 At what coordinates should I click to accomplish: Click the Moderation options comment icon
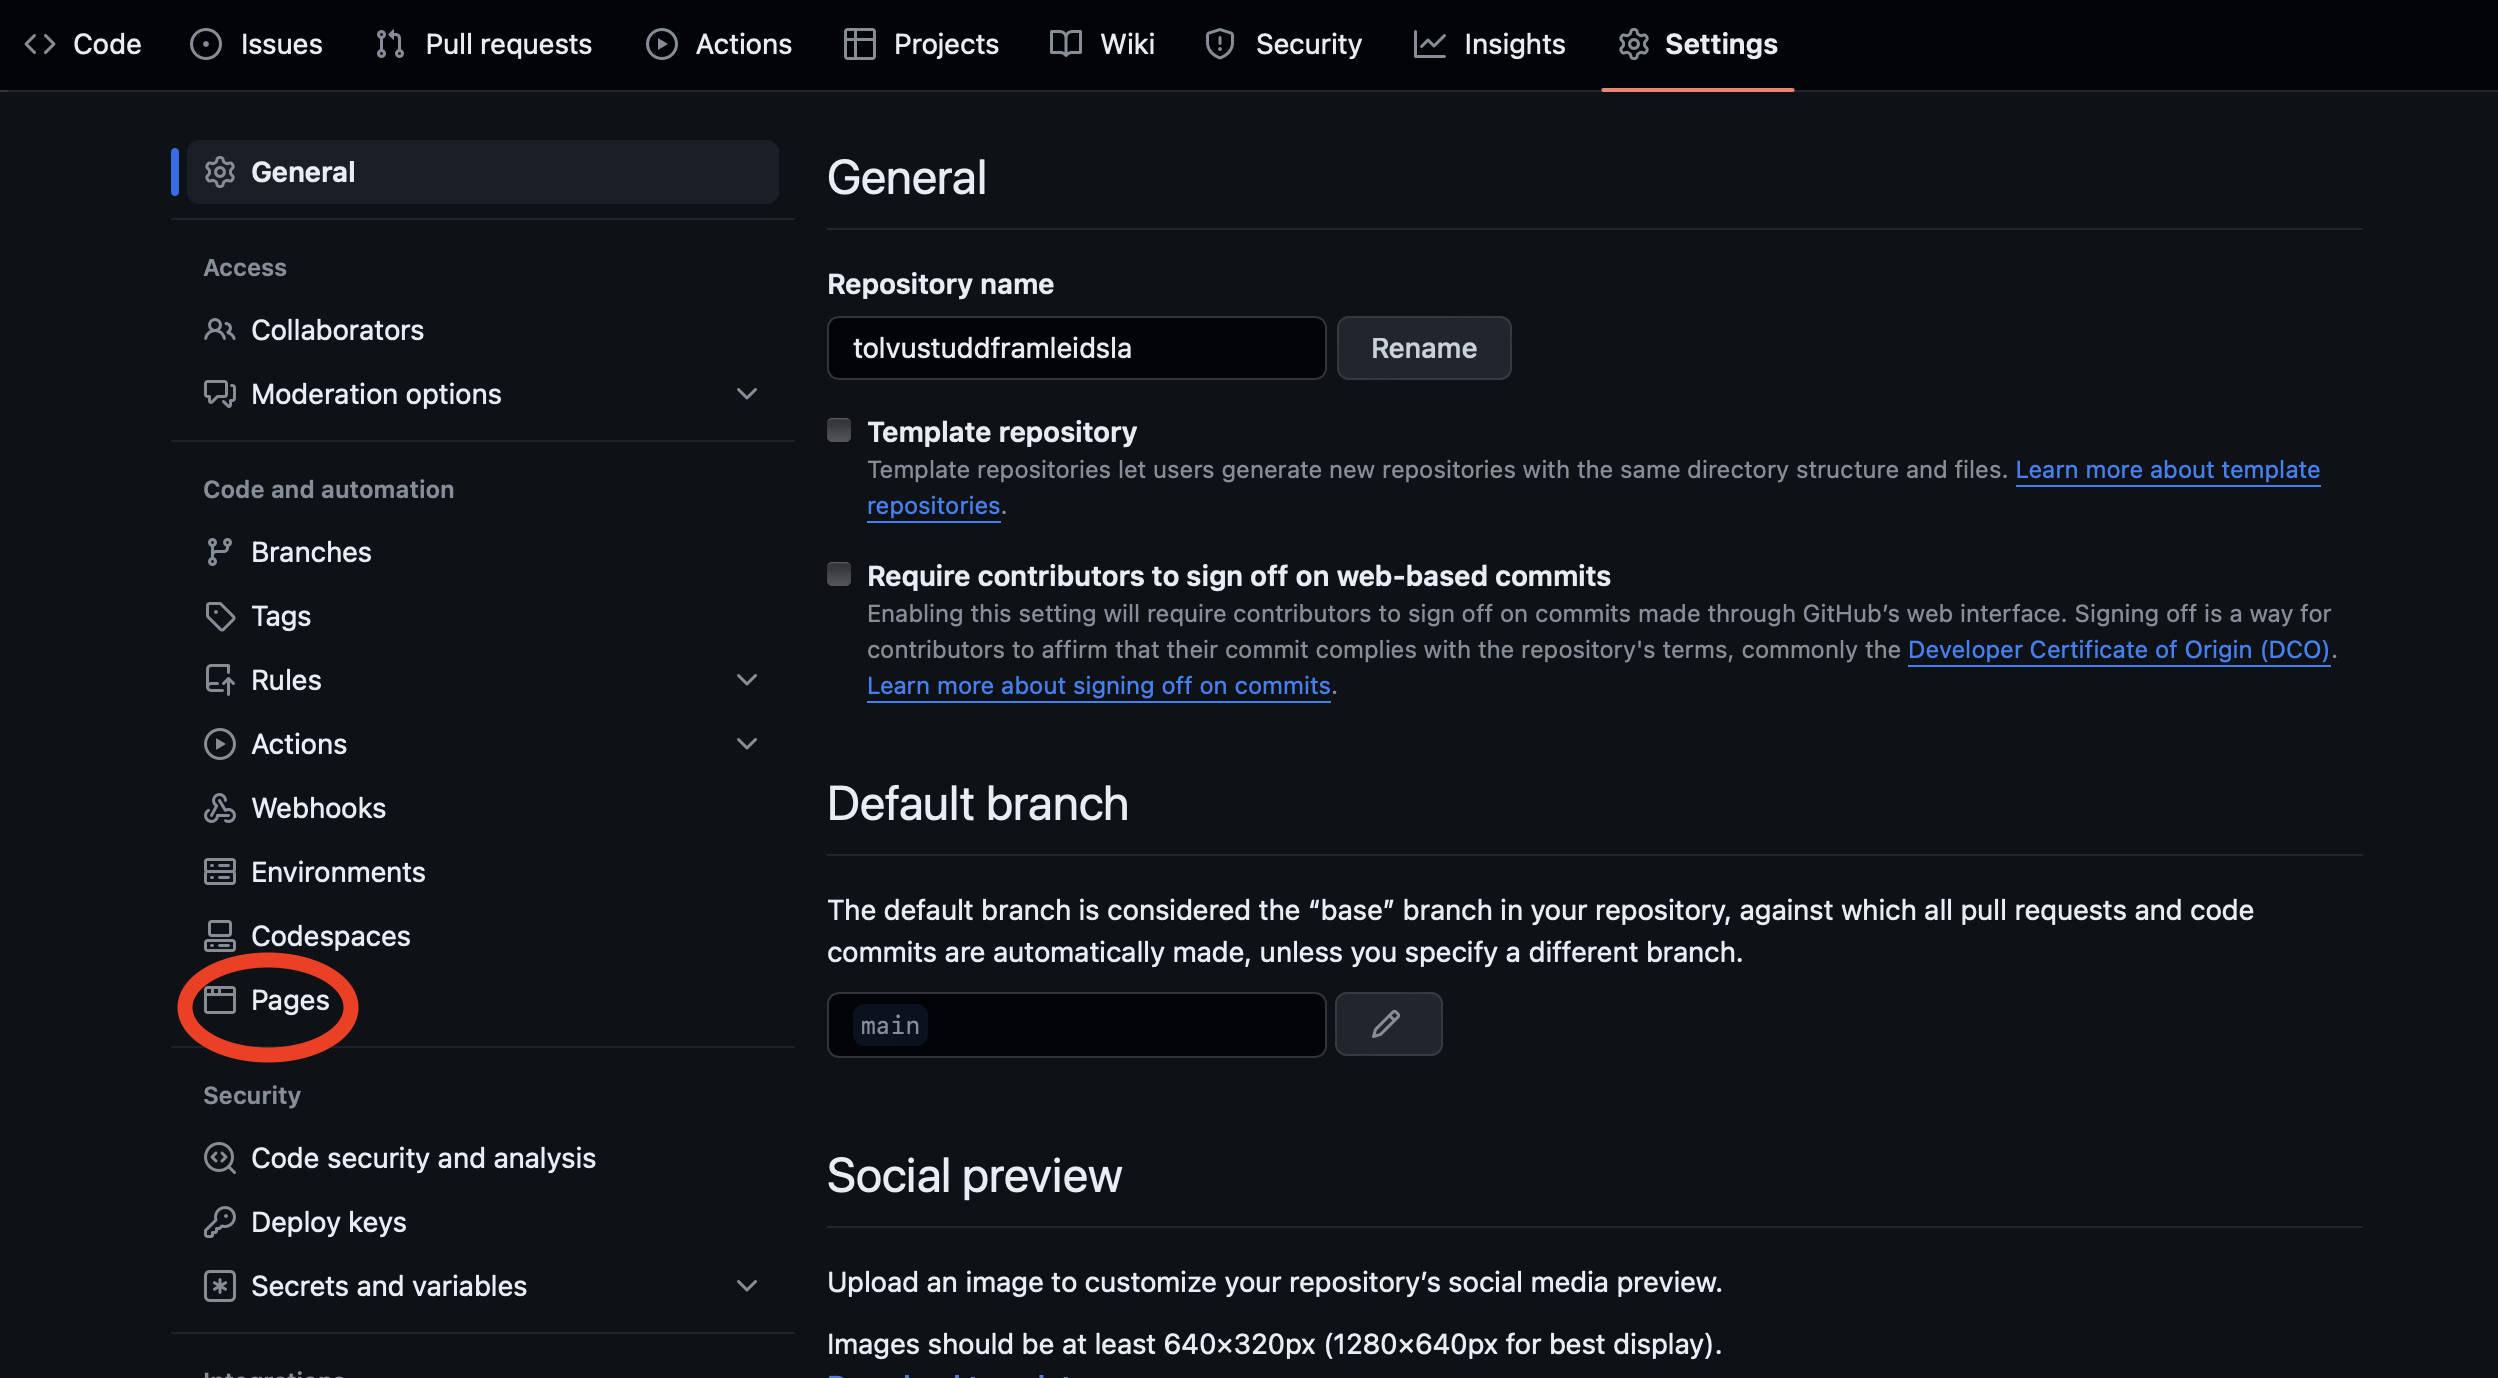pos(220,394)
